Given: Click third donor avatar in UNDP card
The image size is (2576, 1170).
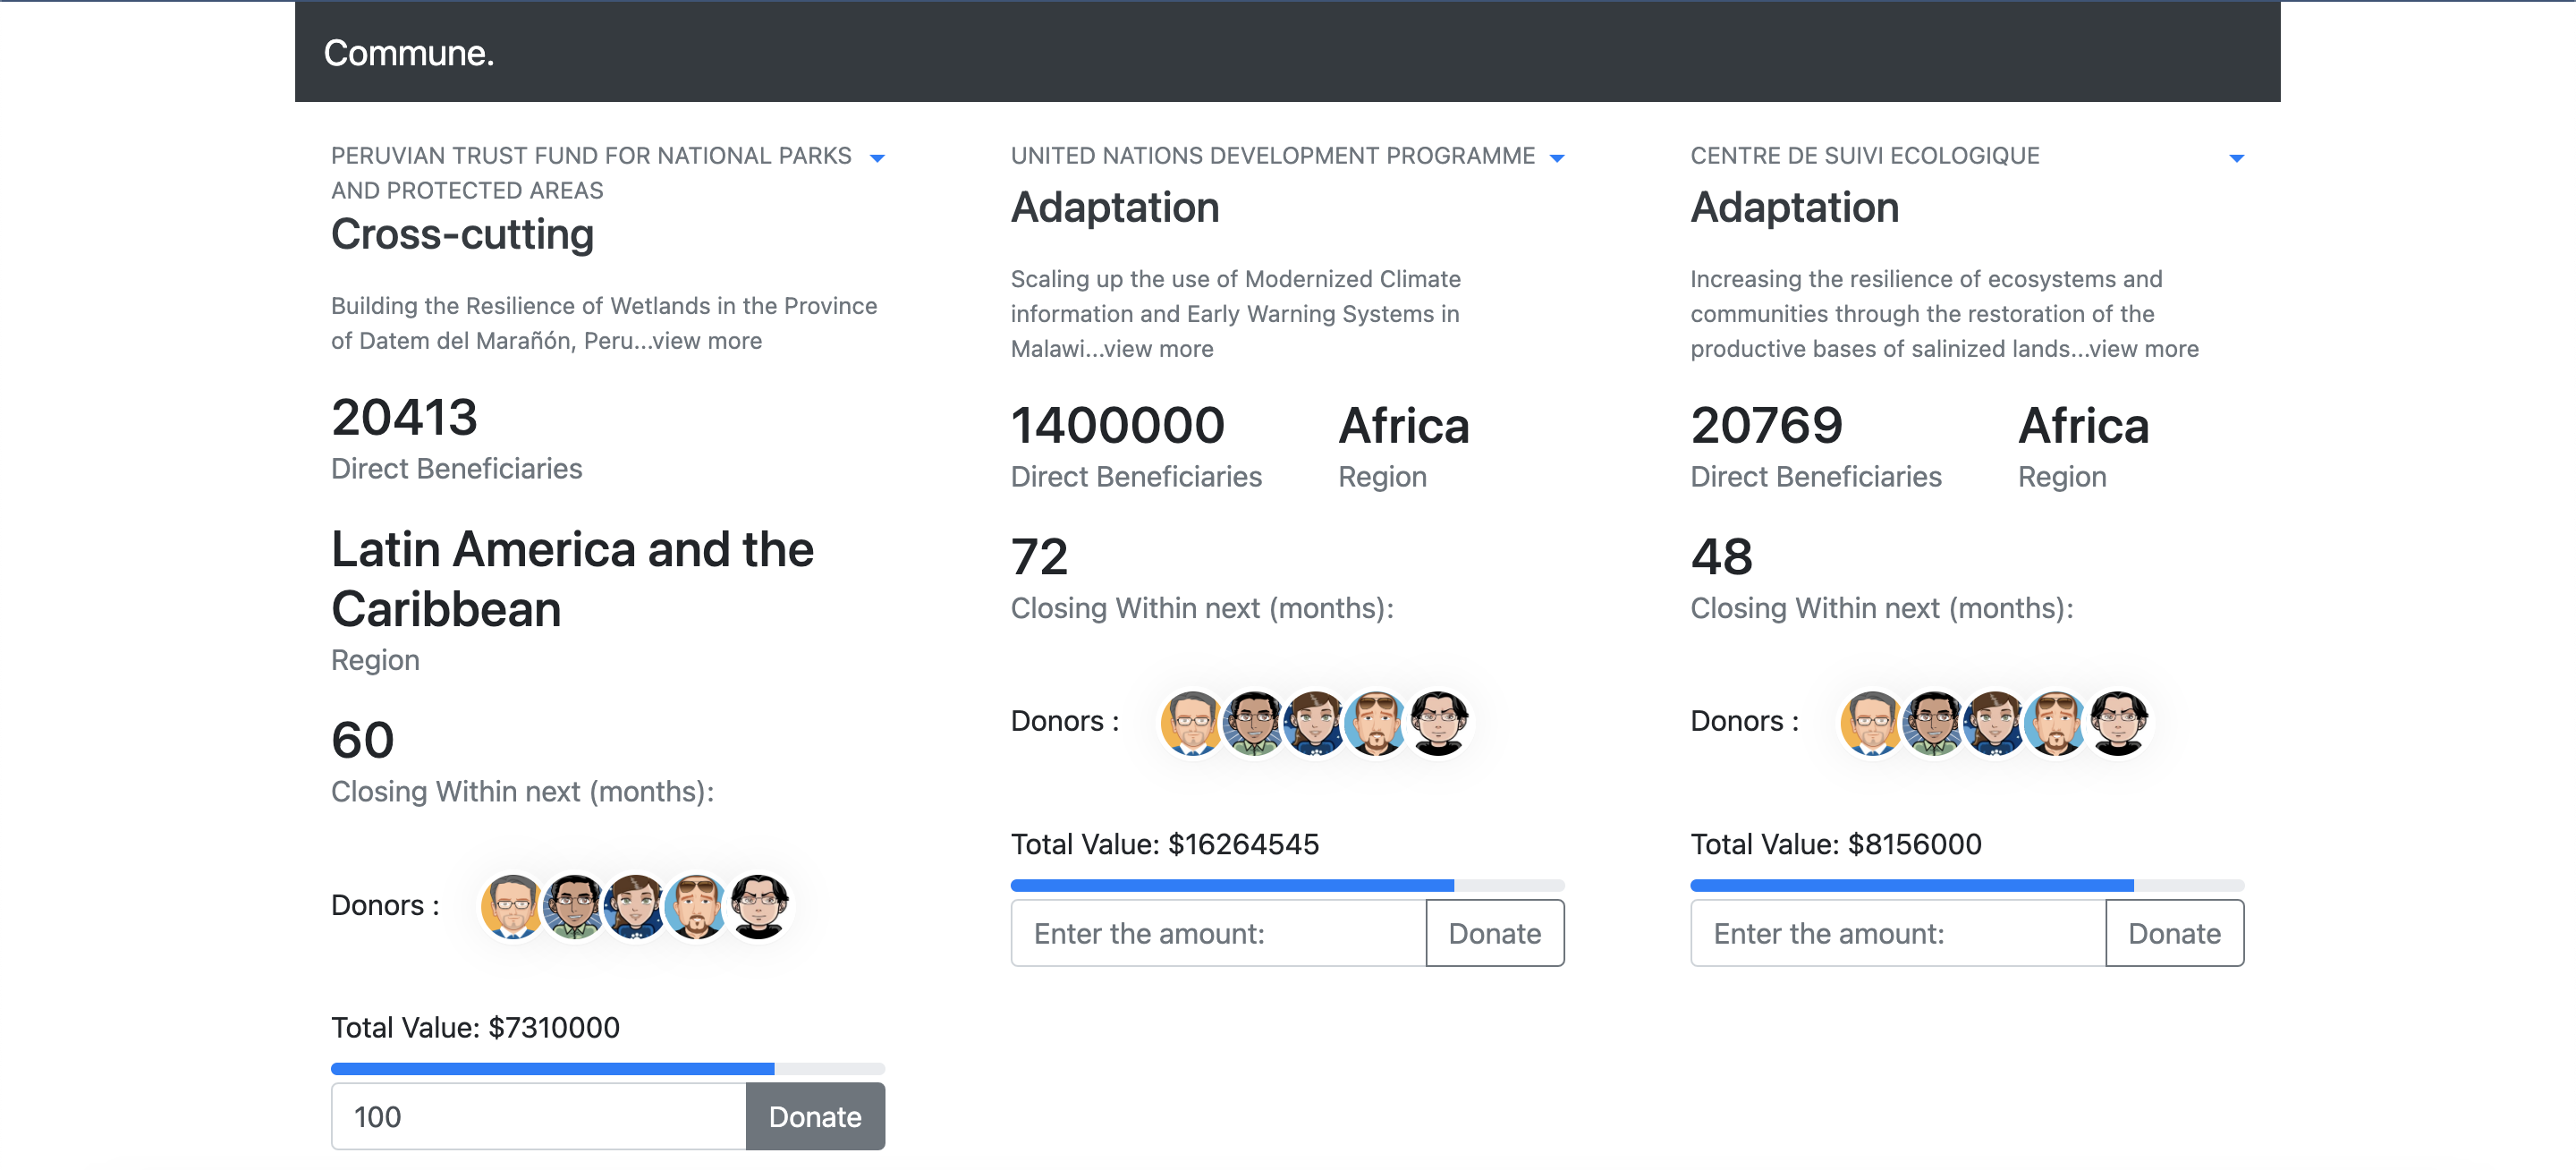Looking at the screenshot, I should point(1314,722).
